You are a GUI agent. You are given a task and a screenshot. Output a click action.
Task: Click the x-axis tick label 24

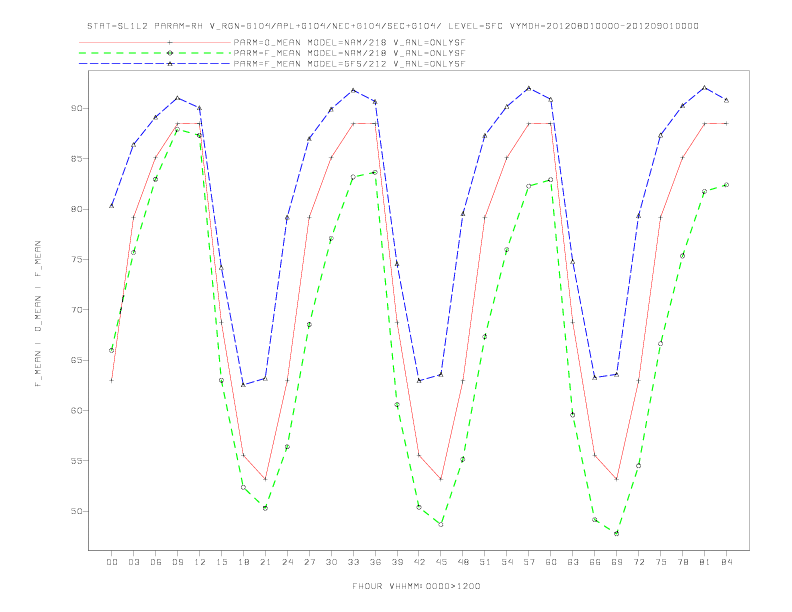tap(287, 562)
